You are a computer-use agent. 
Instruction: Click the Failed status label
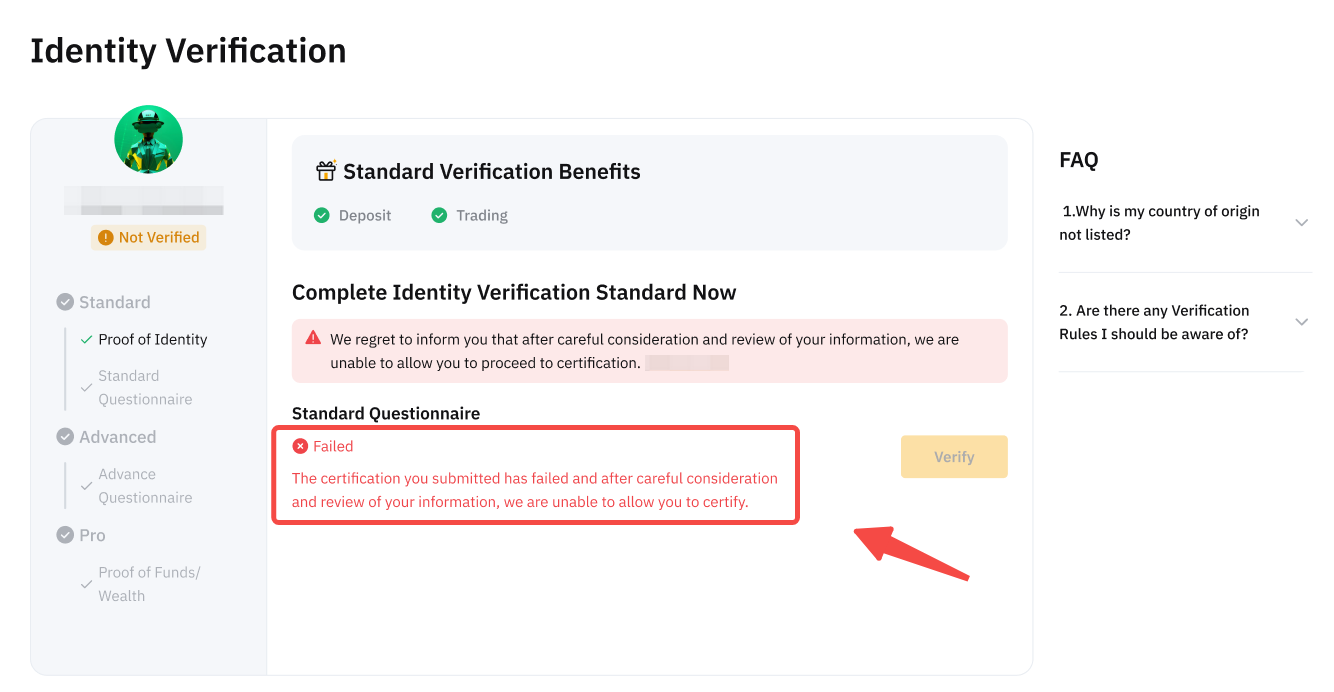[333, 446]
